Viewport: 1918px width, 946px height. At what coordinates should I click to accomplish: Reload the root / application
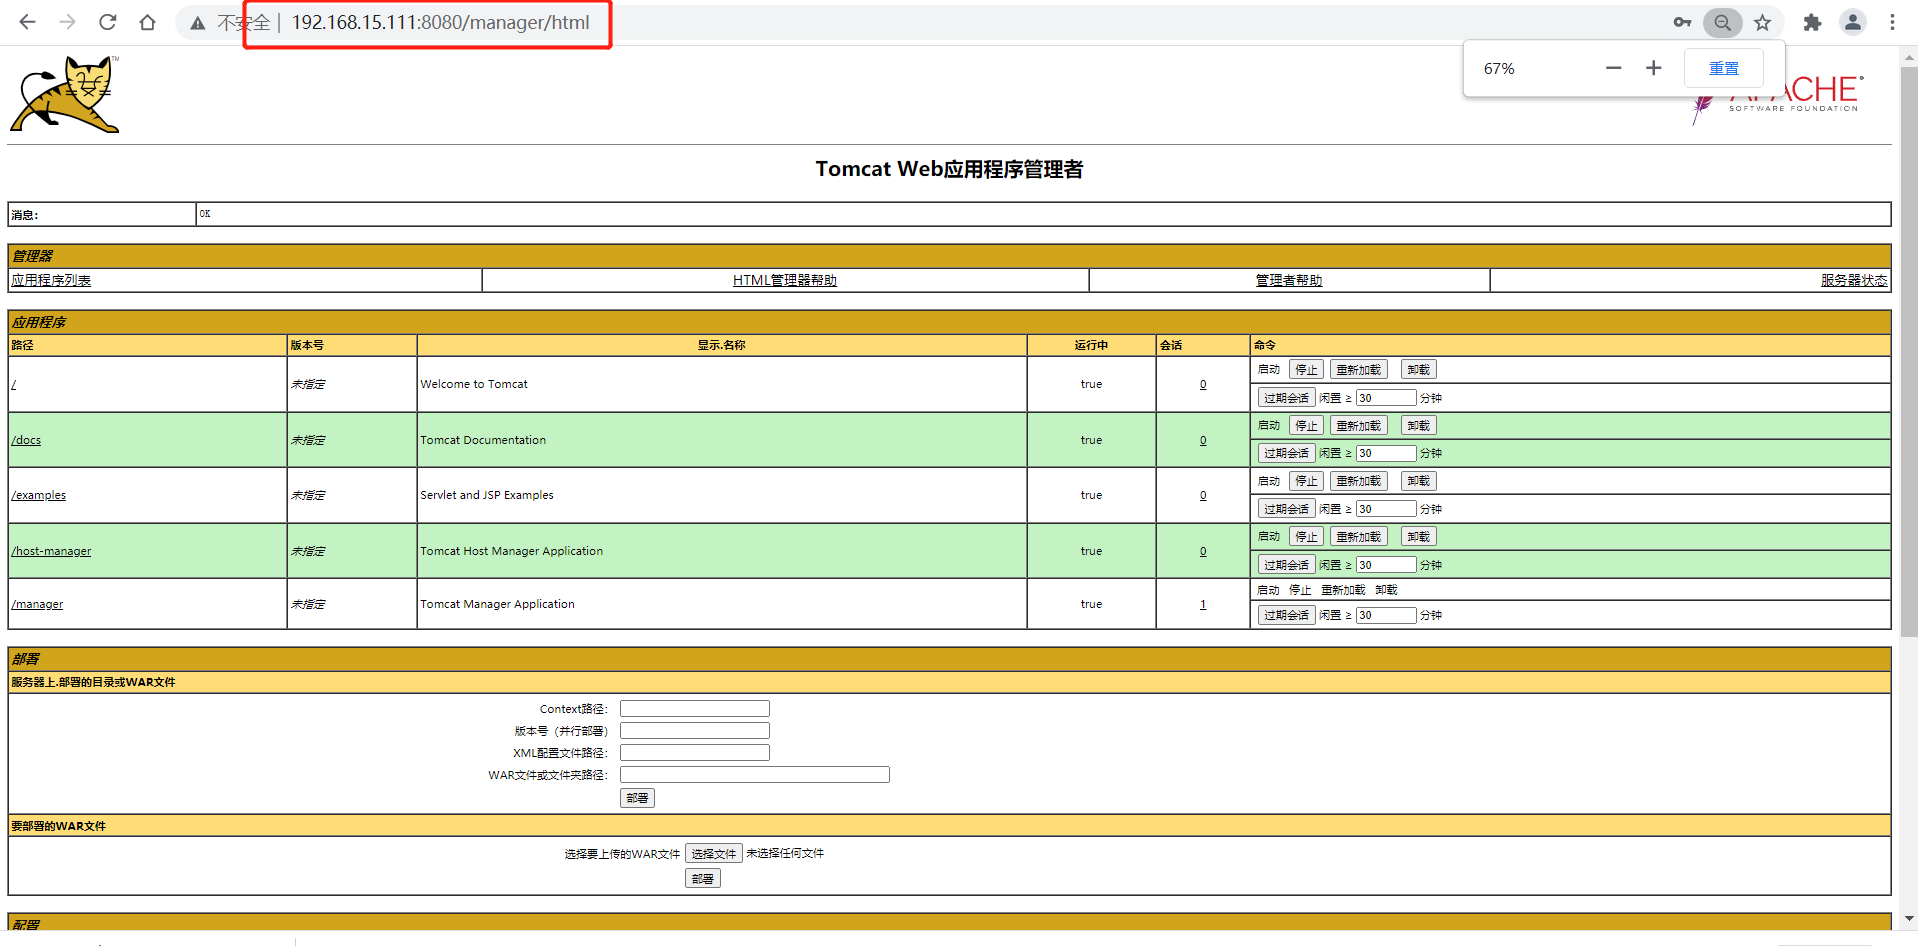tap(1358, 370)
